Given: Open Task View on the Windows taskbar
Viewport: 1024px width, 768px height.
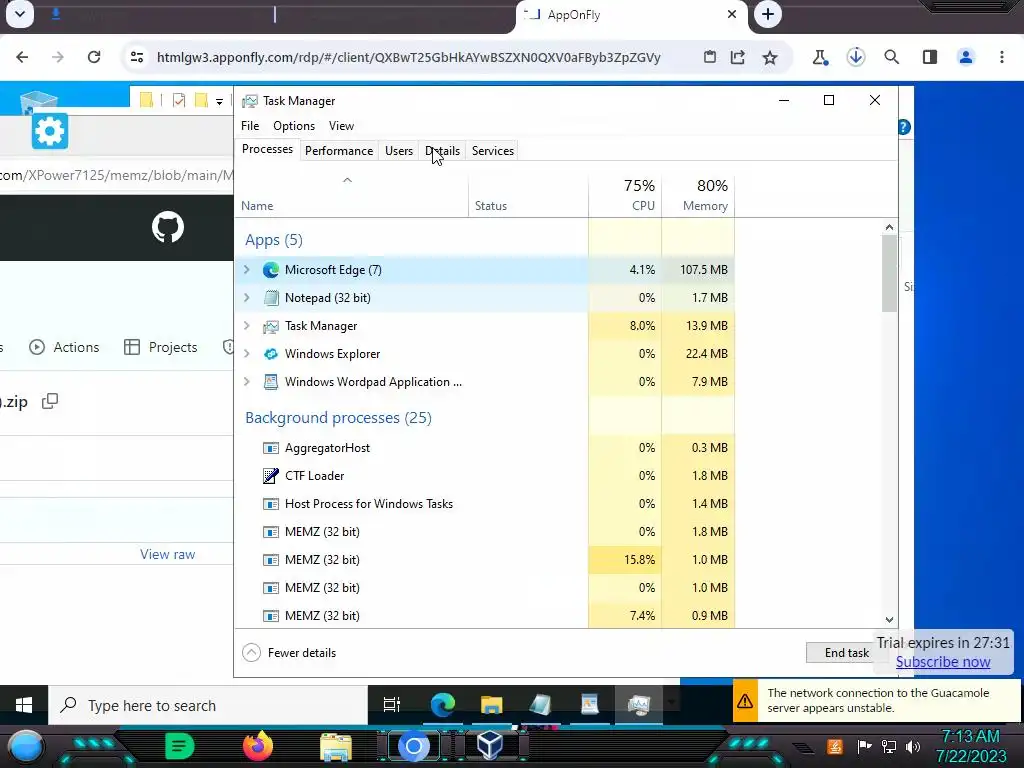Looking at the screenshot, I should pyautogui.click(x=391, y=705).
